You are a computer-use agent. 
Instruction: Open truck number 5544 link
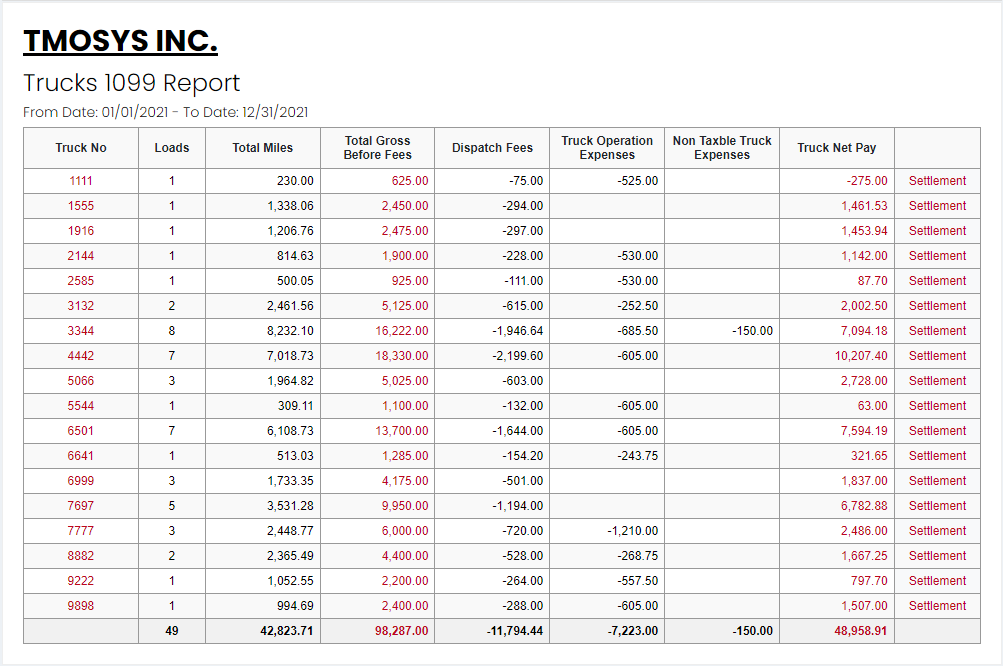tap(81, 406)
